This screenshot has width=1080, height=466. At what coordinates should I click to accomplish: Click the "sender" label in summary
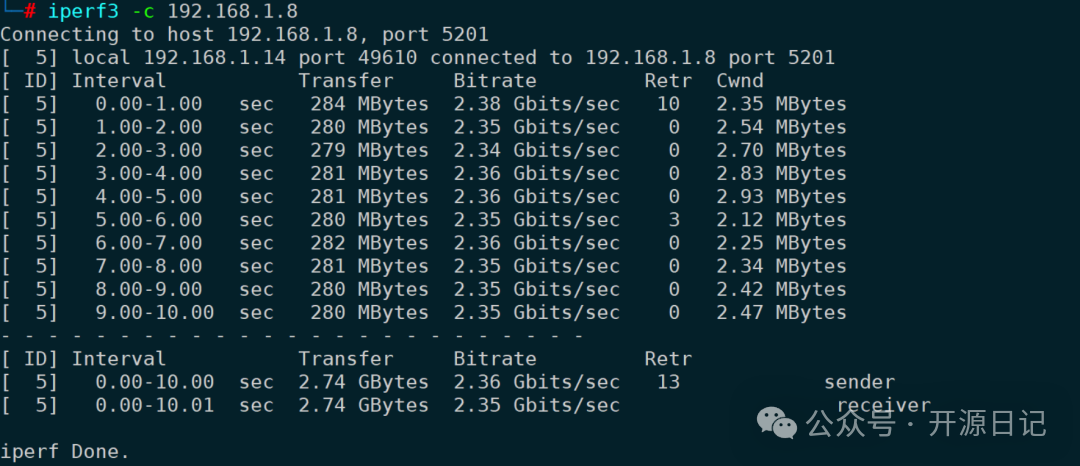click(x=859, y=382)
